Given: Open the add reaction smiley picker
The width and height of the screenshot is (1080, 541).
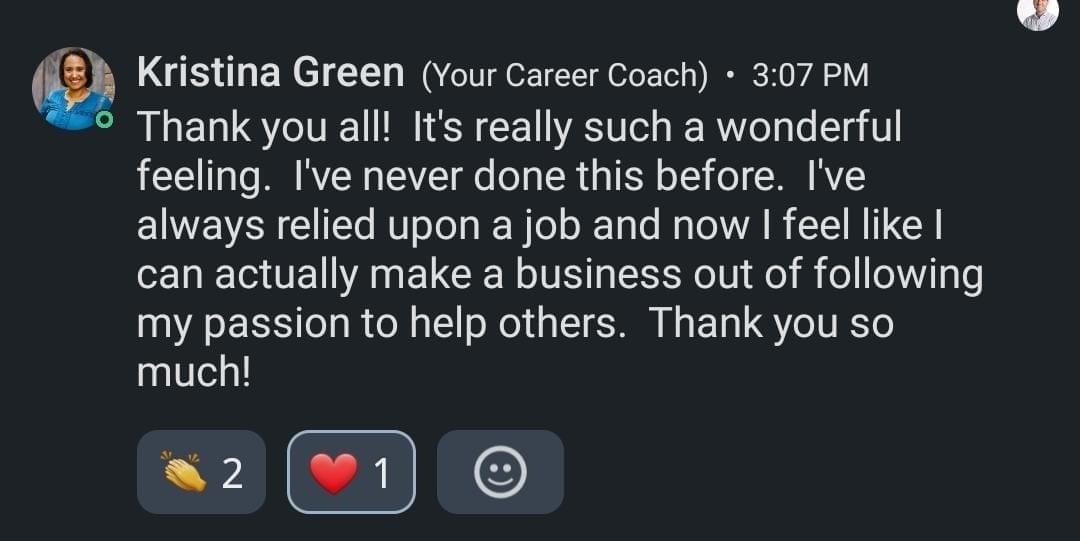Looking at the screenshot, I should point(500,472).
